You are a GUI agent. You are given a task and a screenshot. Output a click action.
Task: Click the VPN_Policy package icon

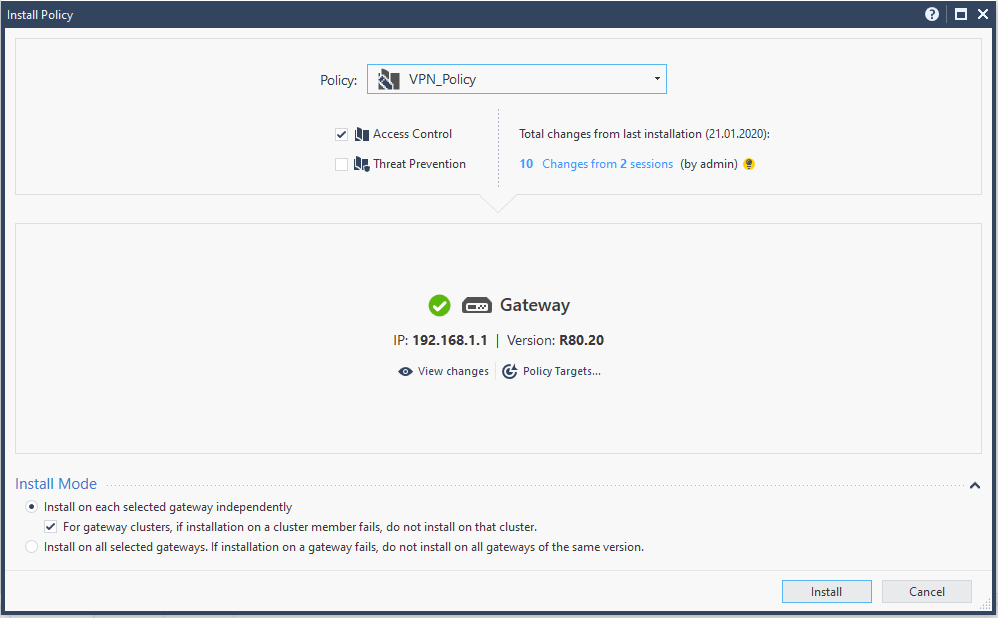tap(389, 79)
